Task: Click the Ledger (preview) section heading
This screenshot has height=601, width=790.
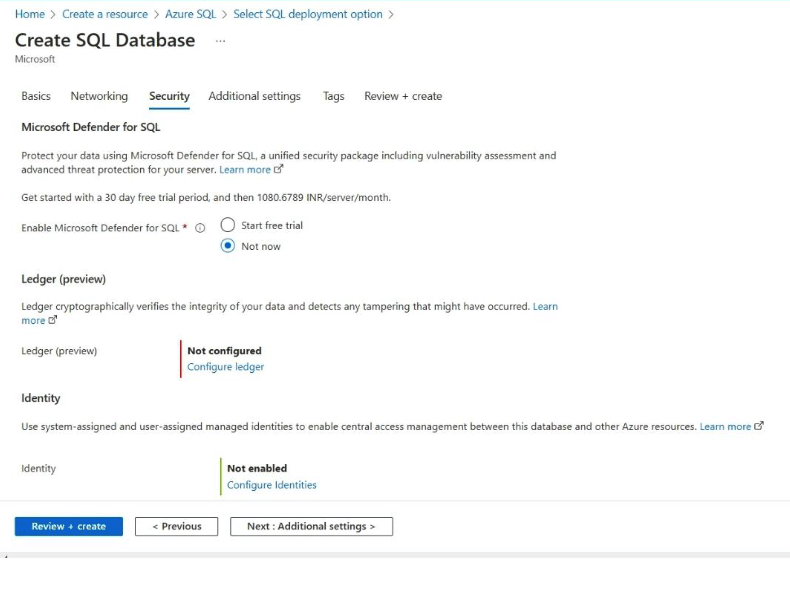Action: click(x=63, y=279)
